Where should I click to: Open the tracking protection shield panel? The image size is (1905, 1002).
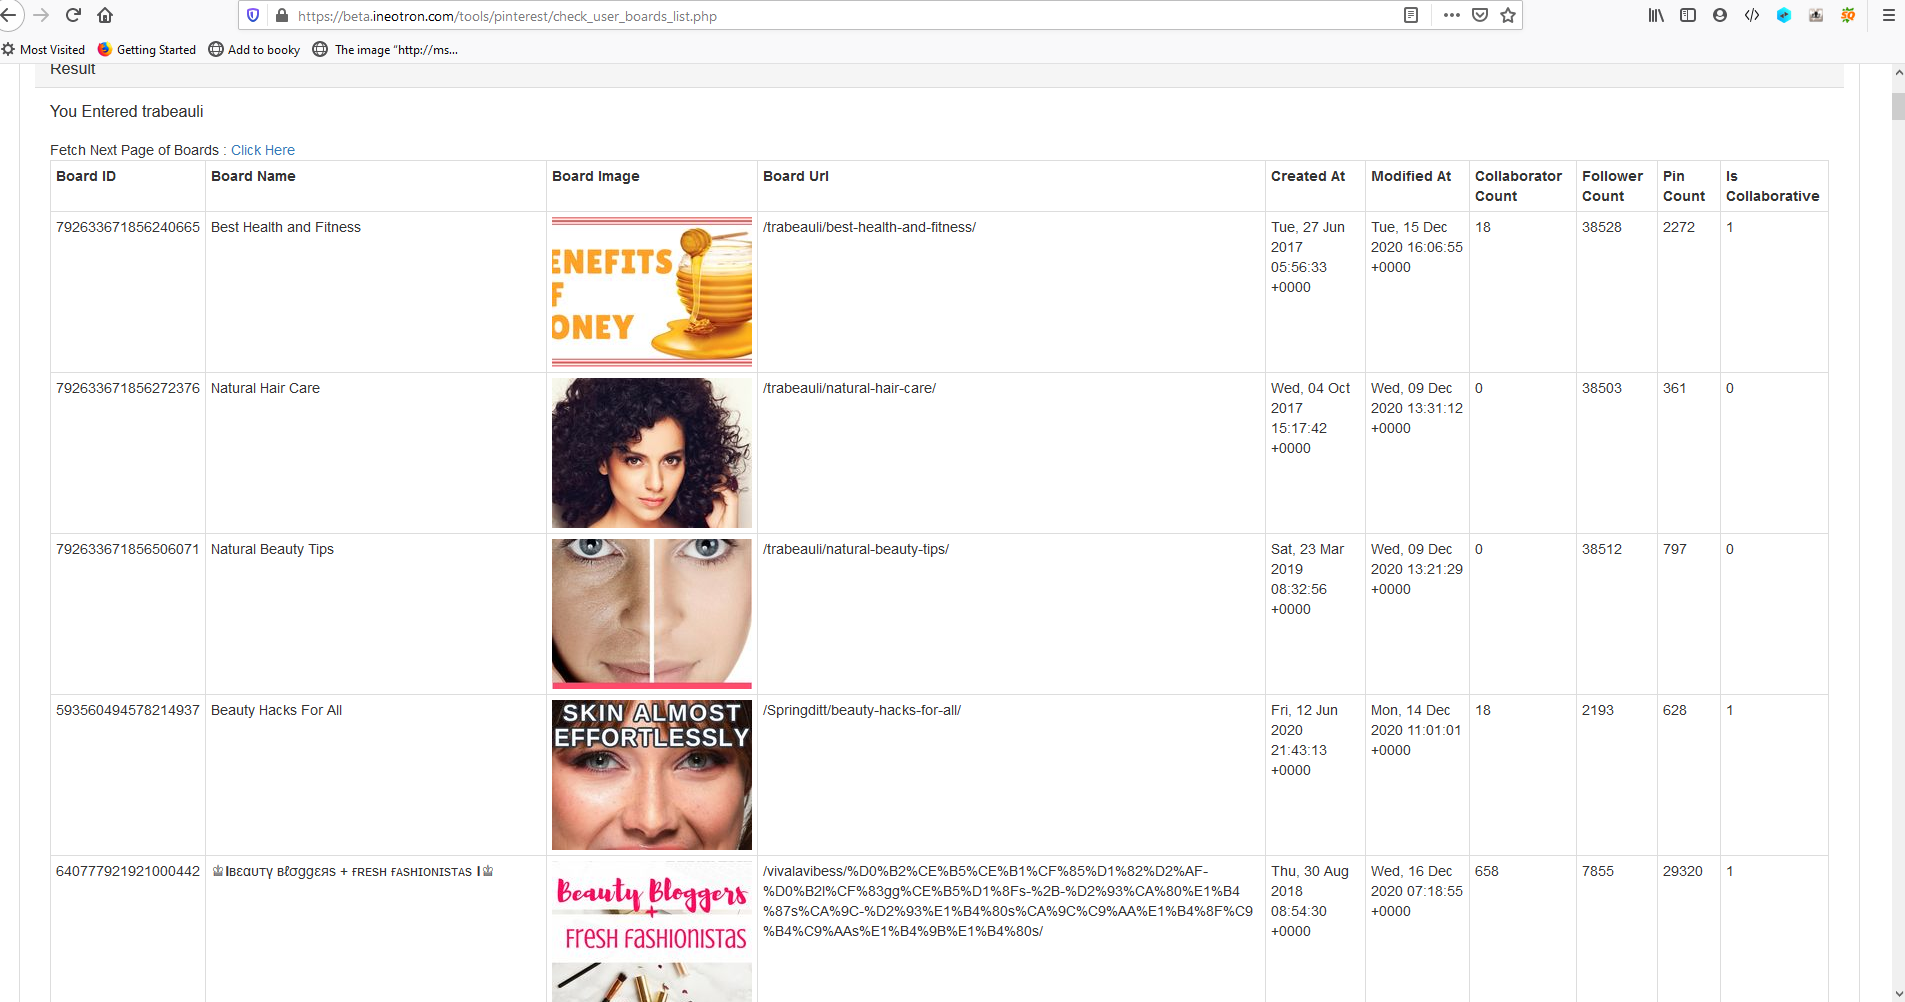[x=253, y=15]
